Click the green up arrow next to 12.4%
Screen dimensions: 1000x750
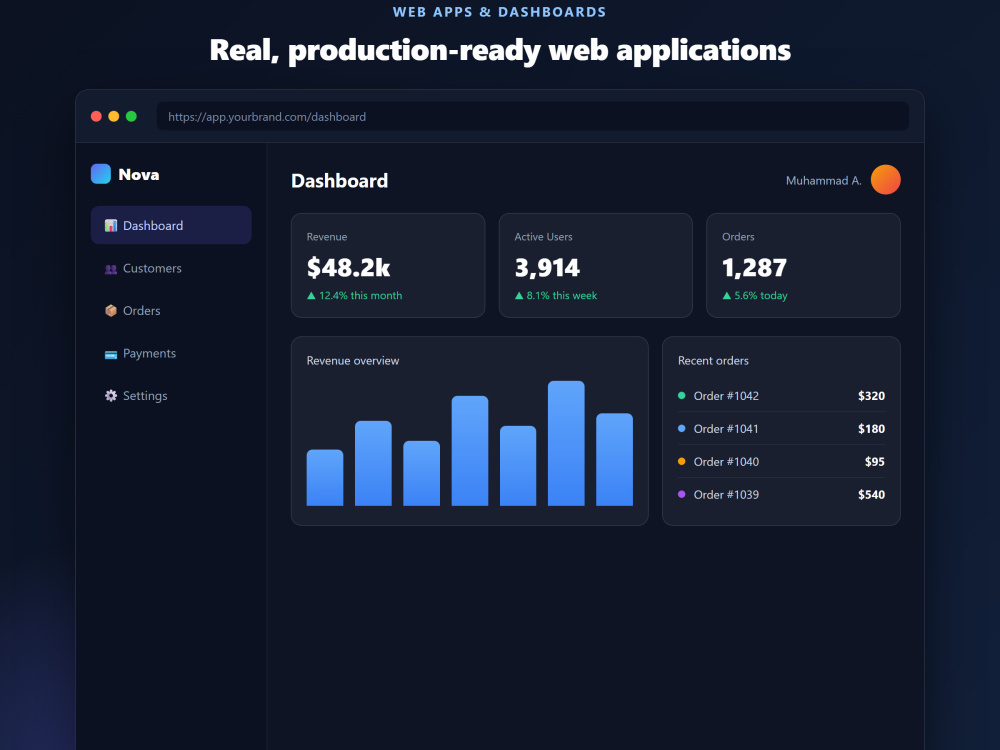pos(311,295)
